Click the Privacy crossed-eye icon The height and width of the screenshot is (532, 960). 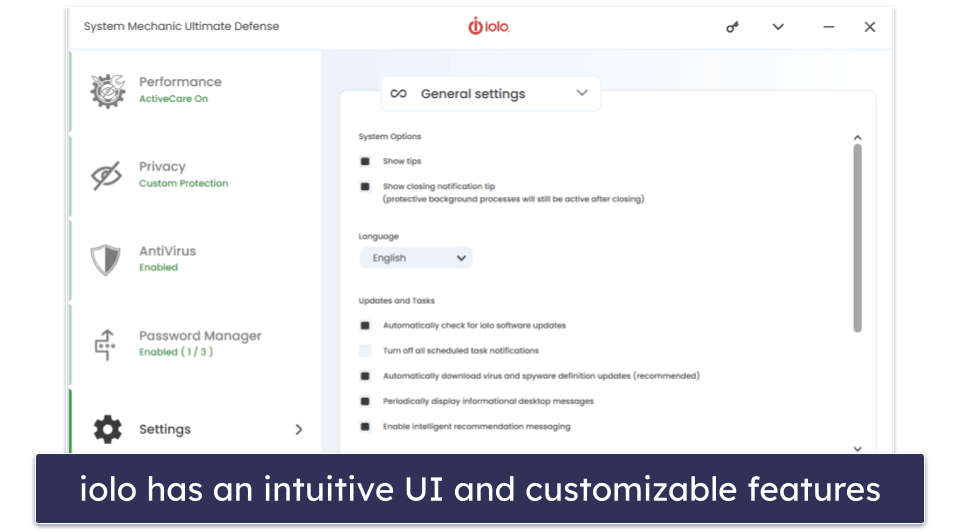coord(107,176)
